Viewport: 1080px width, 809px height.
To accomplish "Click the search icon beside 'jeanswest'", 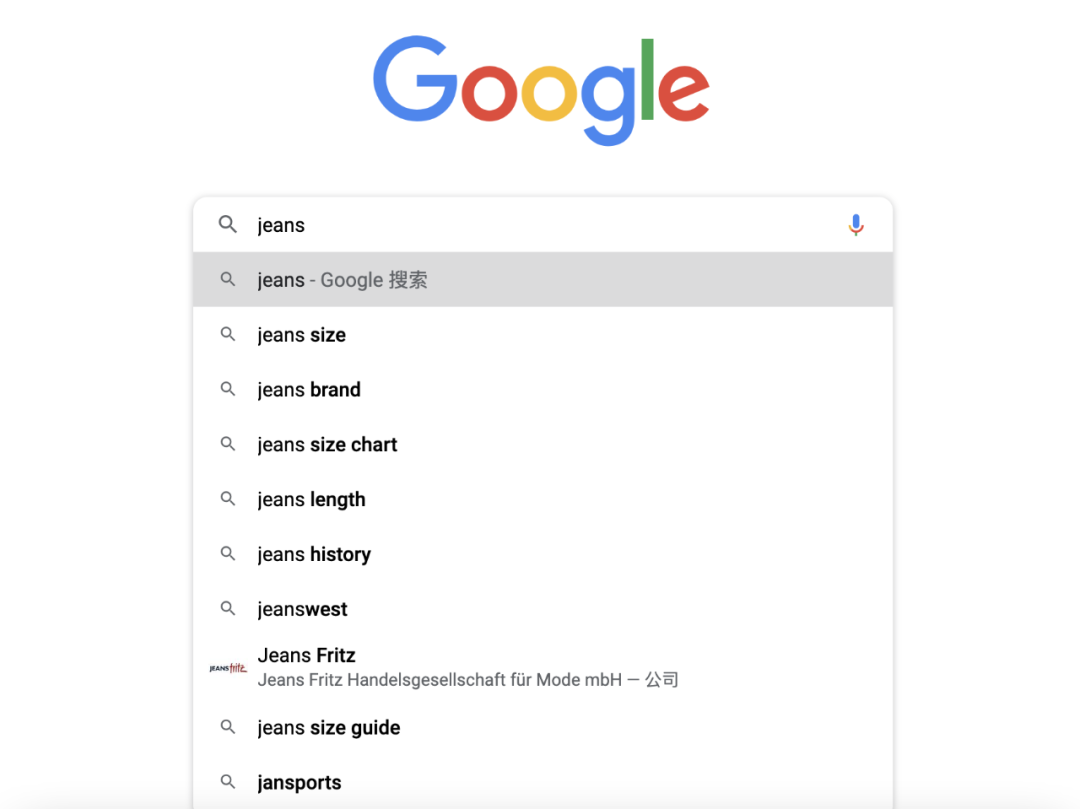I will click(228, 608).
